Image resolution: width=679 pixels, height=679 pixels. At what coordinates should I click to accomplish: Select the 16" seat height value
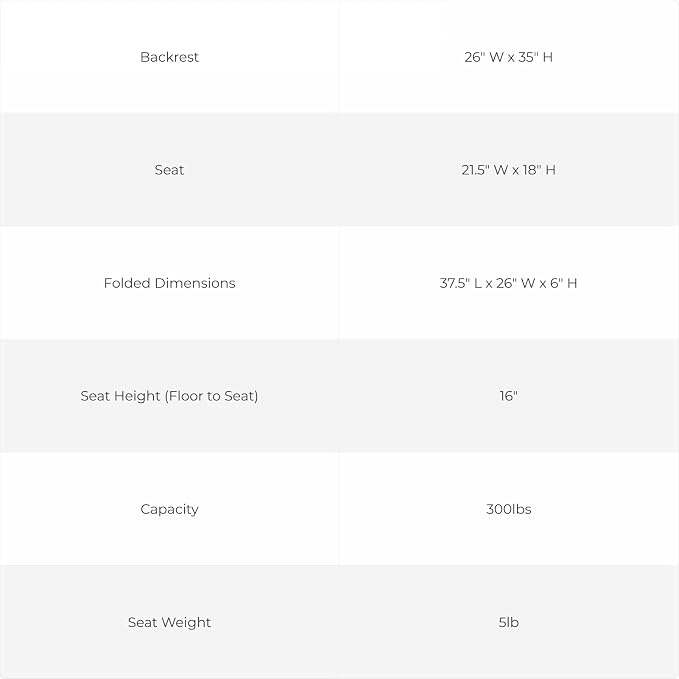[508, 396]
